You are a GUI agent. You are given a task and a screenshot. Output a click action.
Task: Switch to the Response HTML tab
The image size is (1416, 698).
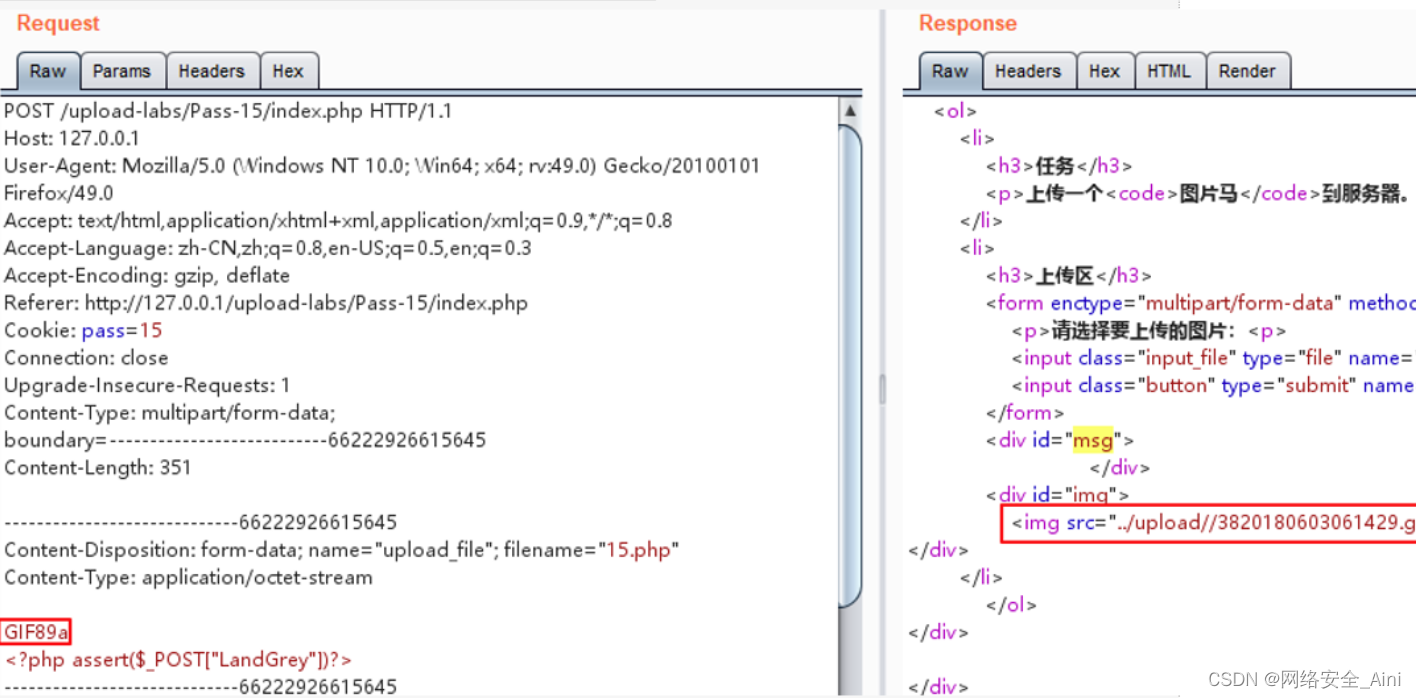click(x=1169, y=71)
